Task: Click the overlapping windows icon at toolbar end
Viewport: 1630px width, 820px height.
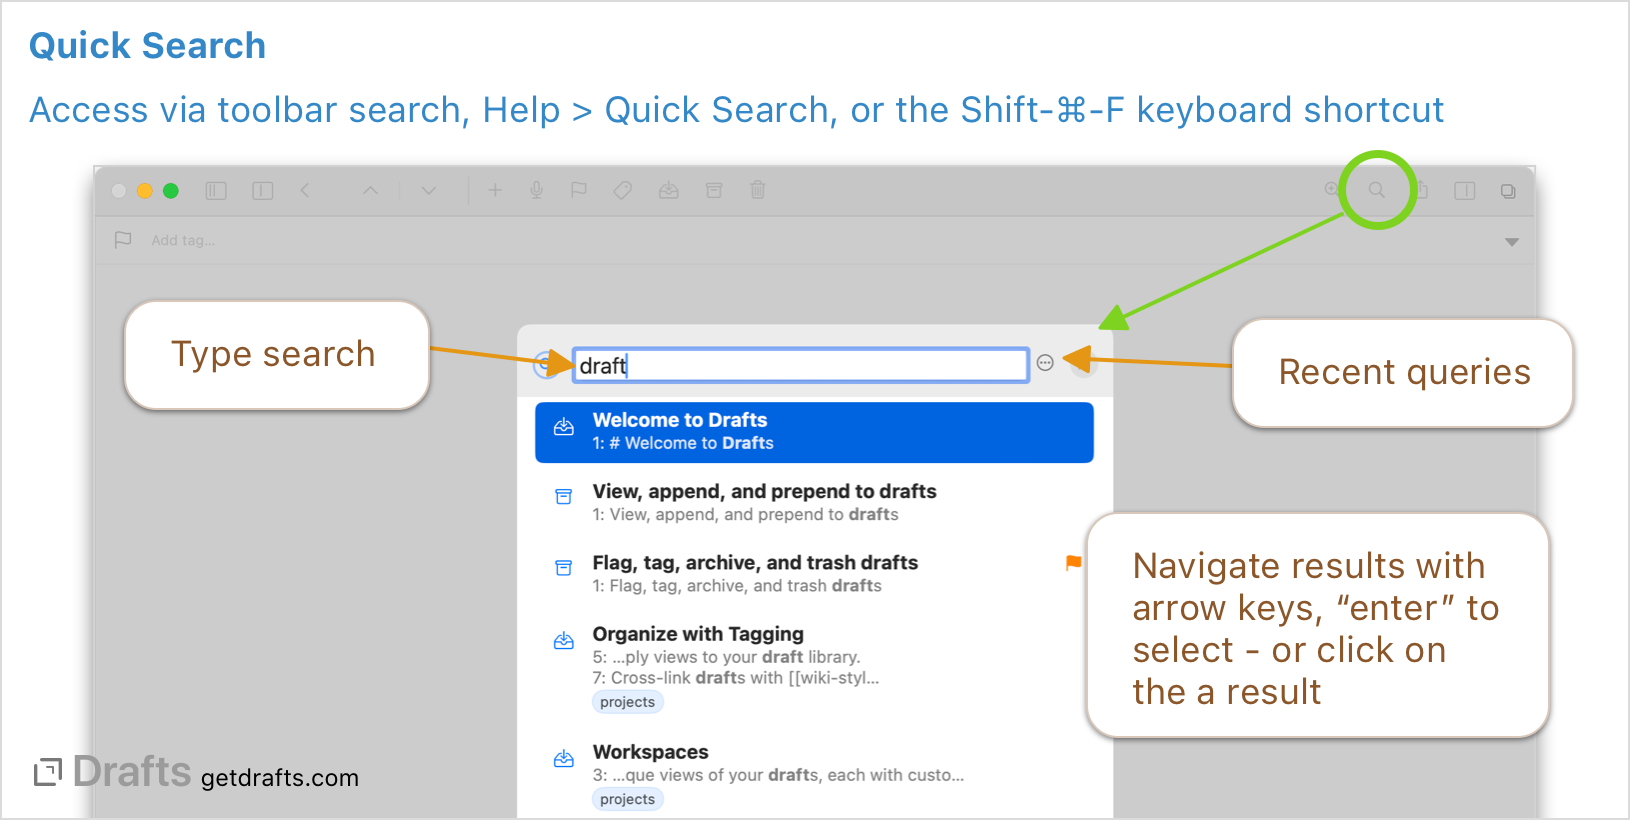Action: pos(1508,191)
